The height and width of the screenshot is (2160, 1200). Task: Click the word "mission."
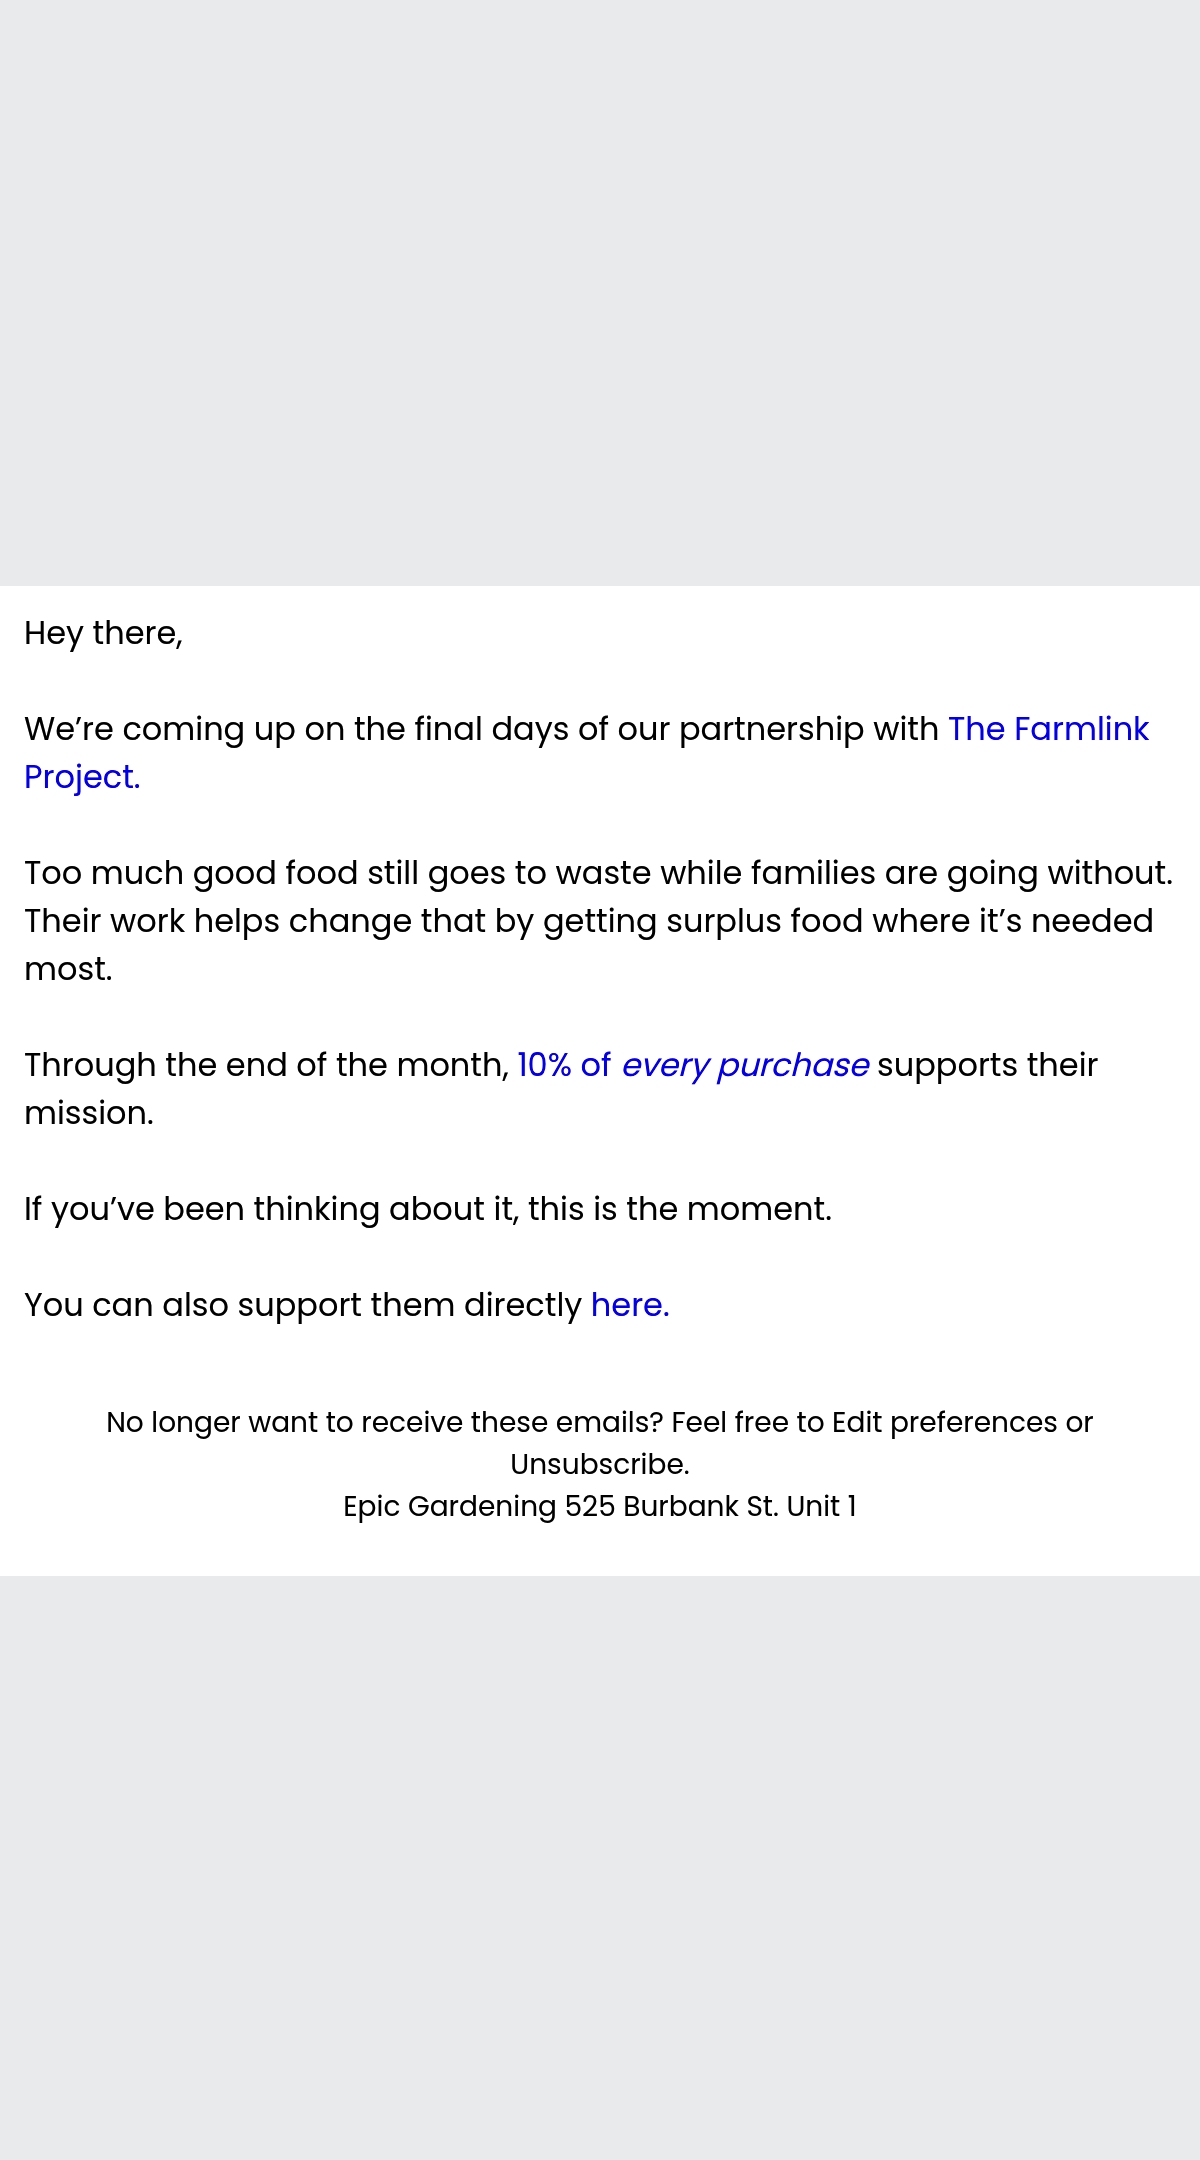coord(89,1113)
